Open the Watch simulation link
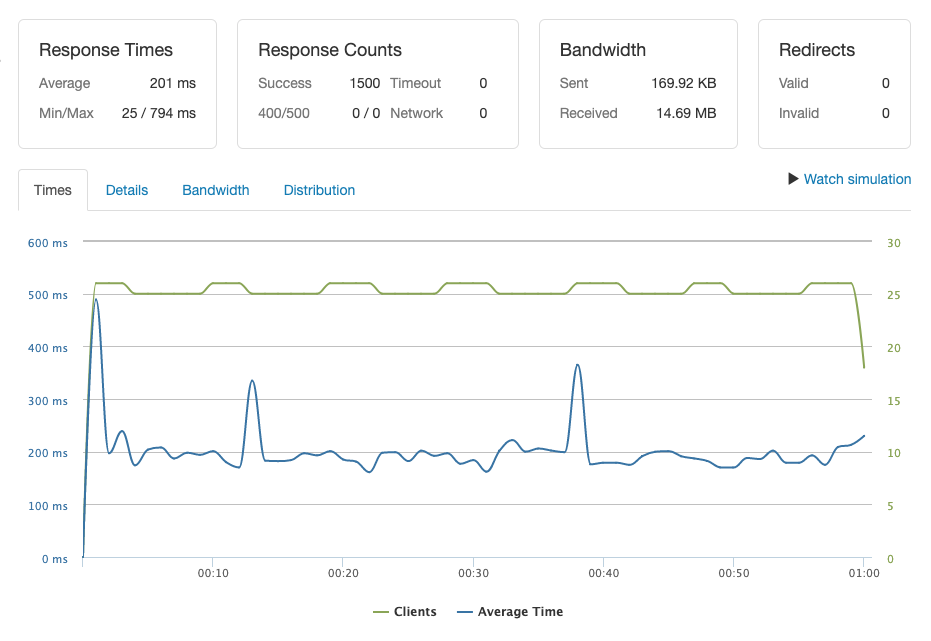The width and height of the screenshot is (931, 641). tap(857, 179)
